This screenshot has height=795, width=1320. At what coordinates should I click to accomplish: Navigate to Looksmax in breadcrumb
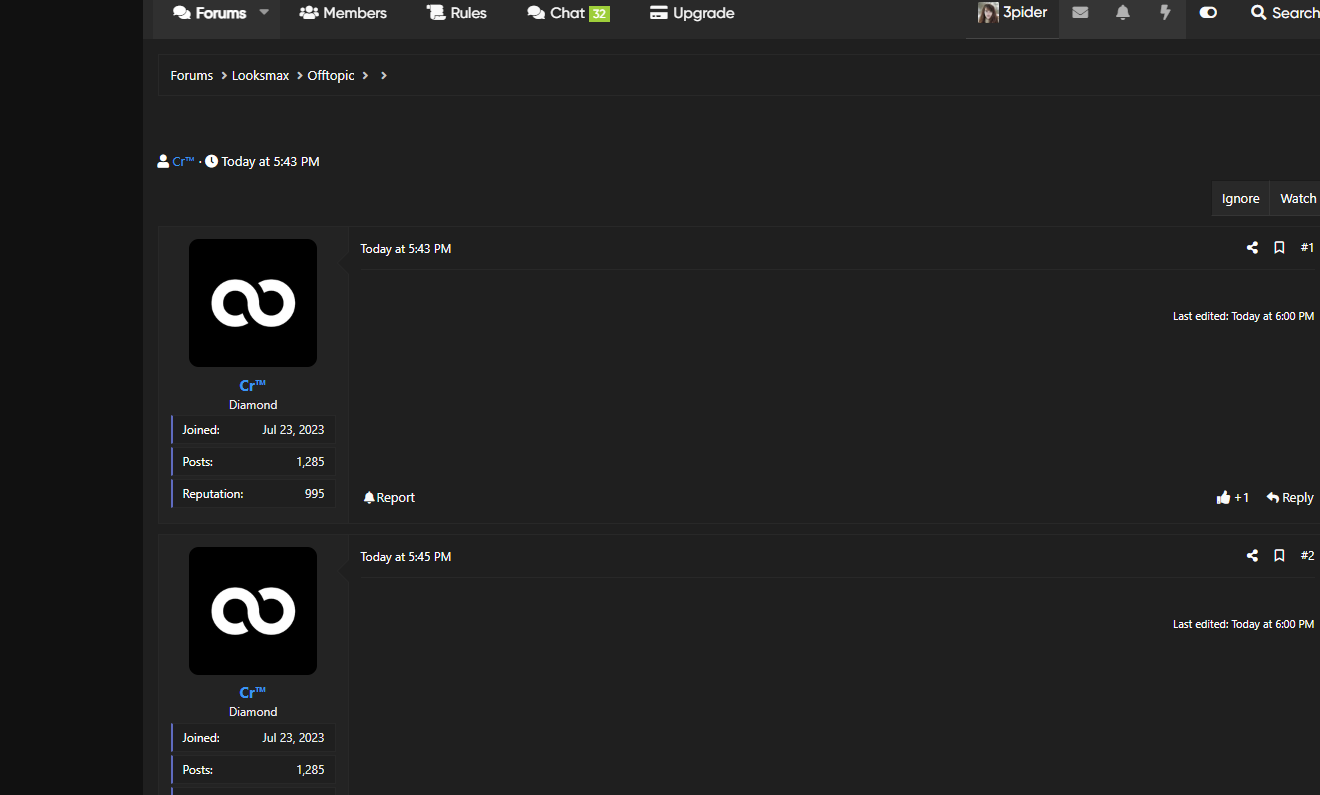click(260, 76)
